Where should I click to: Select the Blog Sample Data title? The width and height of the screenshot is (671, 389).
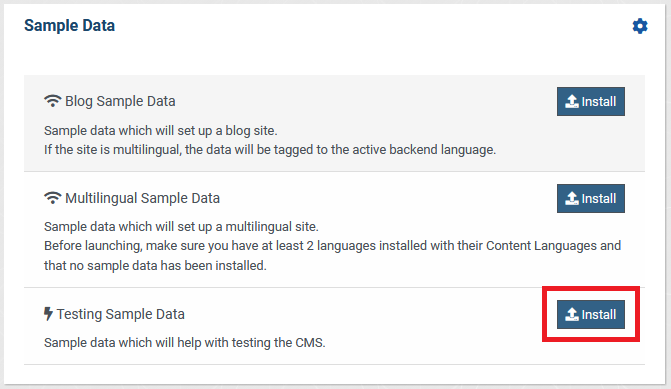(x=120, y=101)
